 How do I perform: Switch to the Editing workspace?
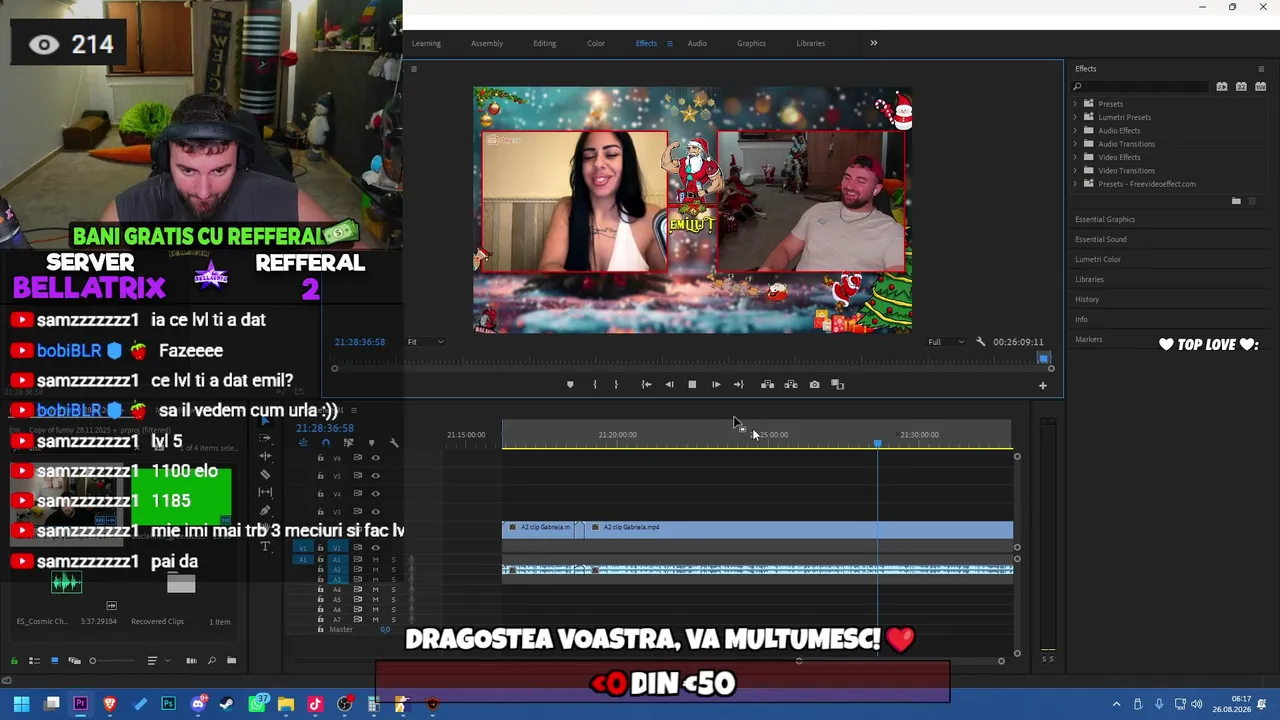tap(545, 43)
